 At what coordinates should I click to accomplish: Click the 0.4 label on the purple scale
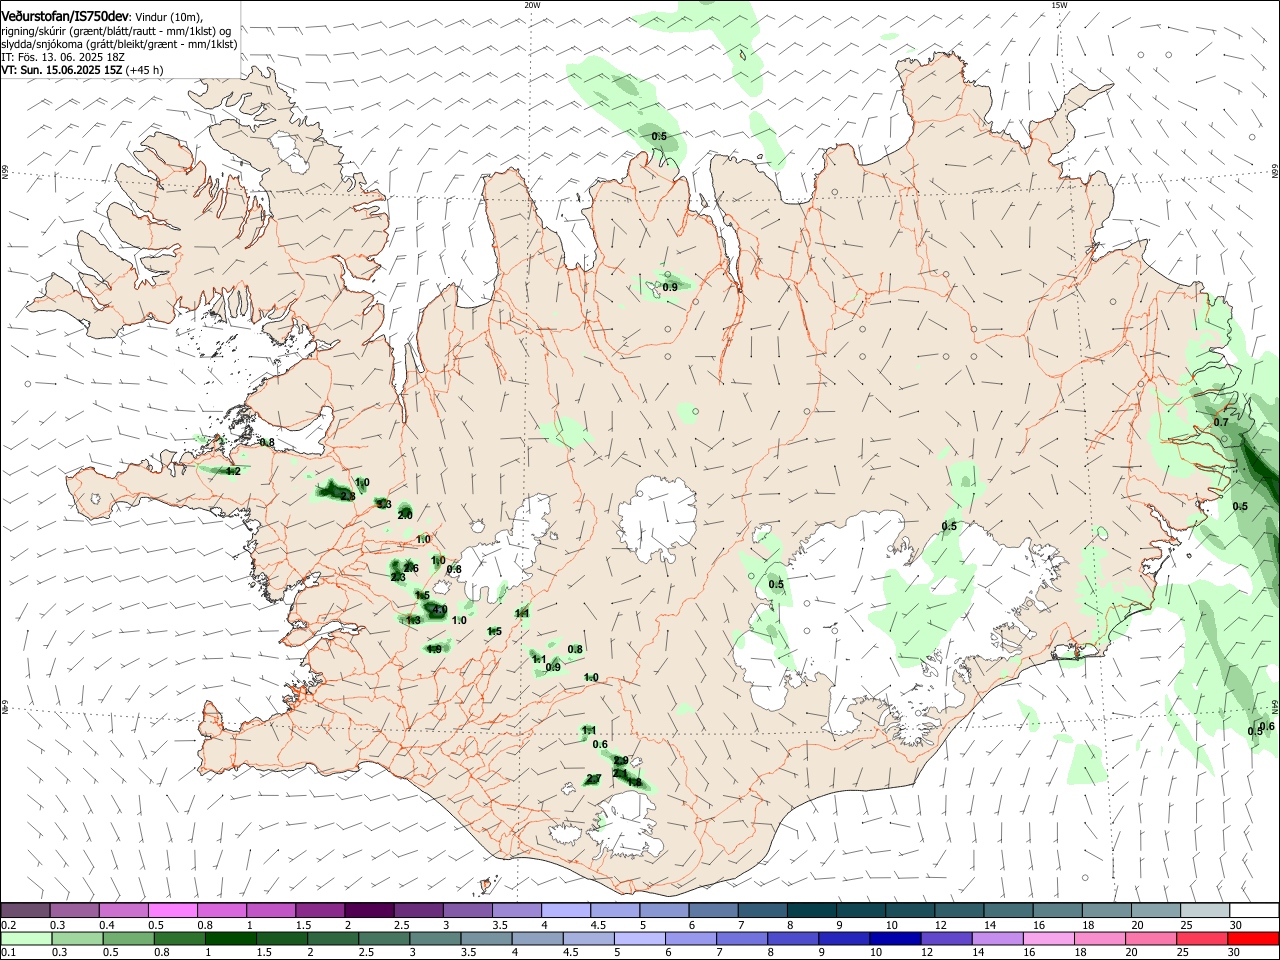pyautogui.click(x=108, y=925)
